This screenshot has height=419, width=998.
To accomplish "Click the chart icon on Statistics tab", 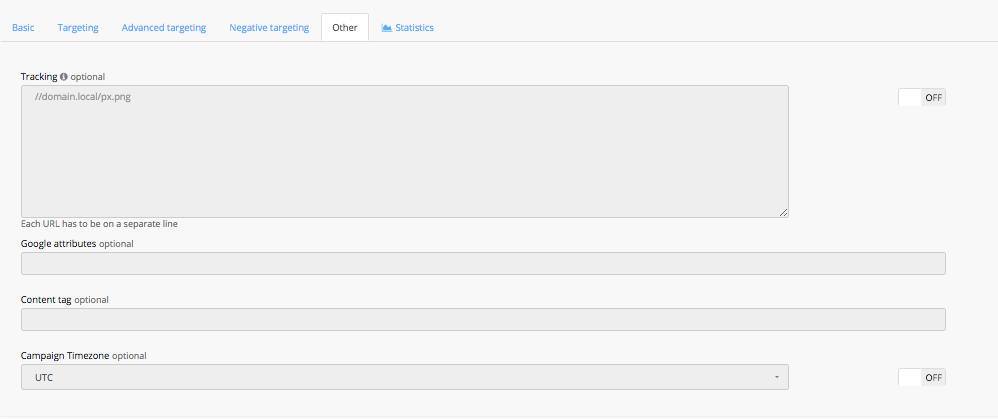I will pyautogui.click(x=386, y=28).
